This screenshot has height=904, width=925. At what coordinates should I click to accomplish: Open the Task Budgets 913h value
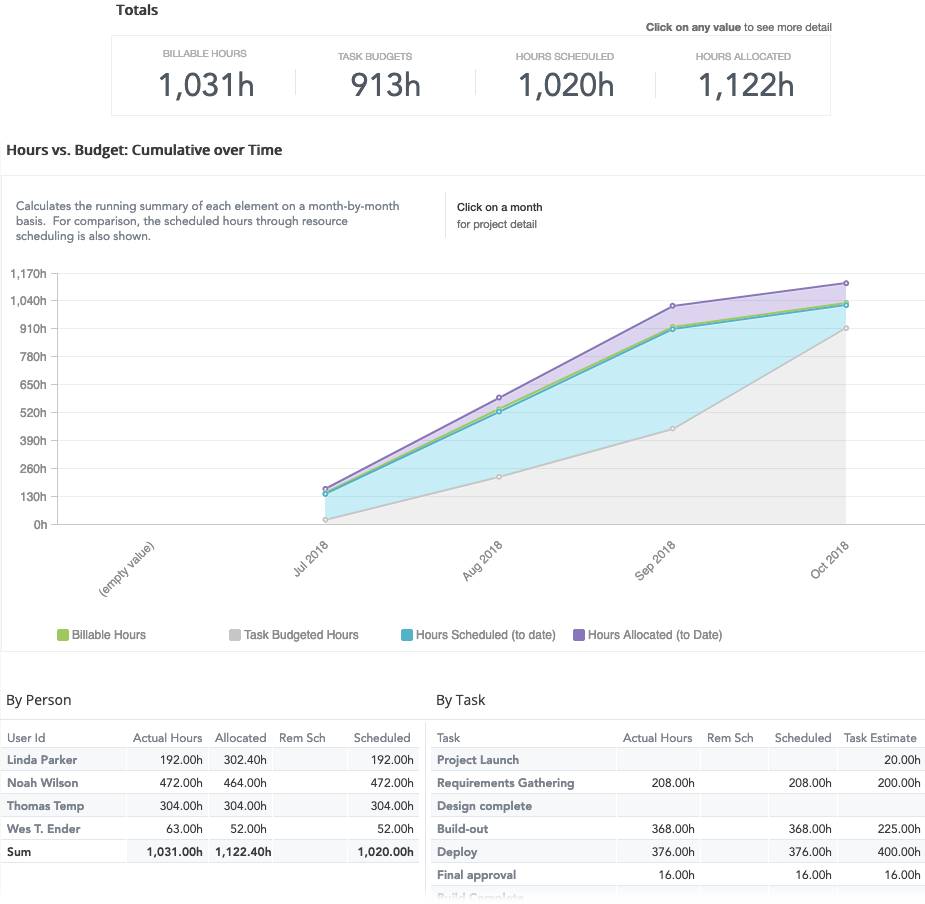coord(385,86)
